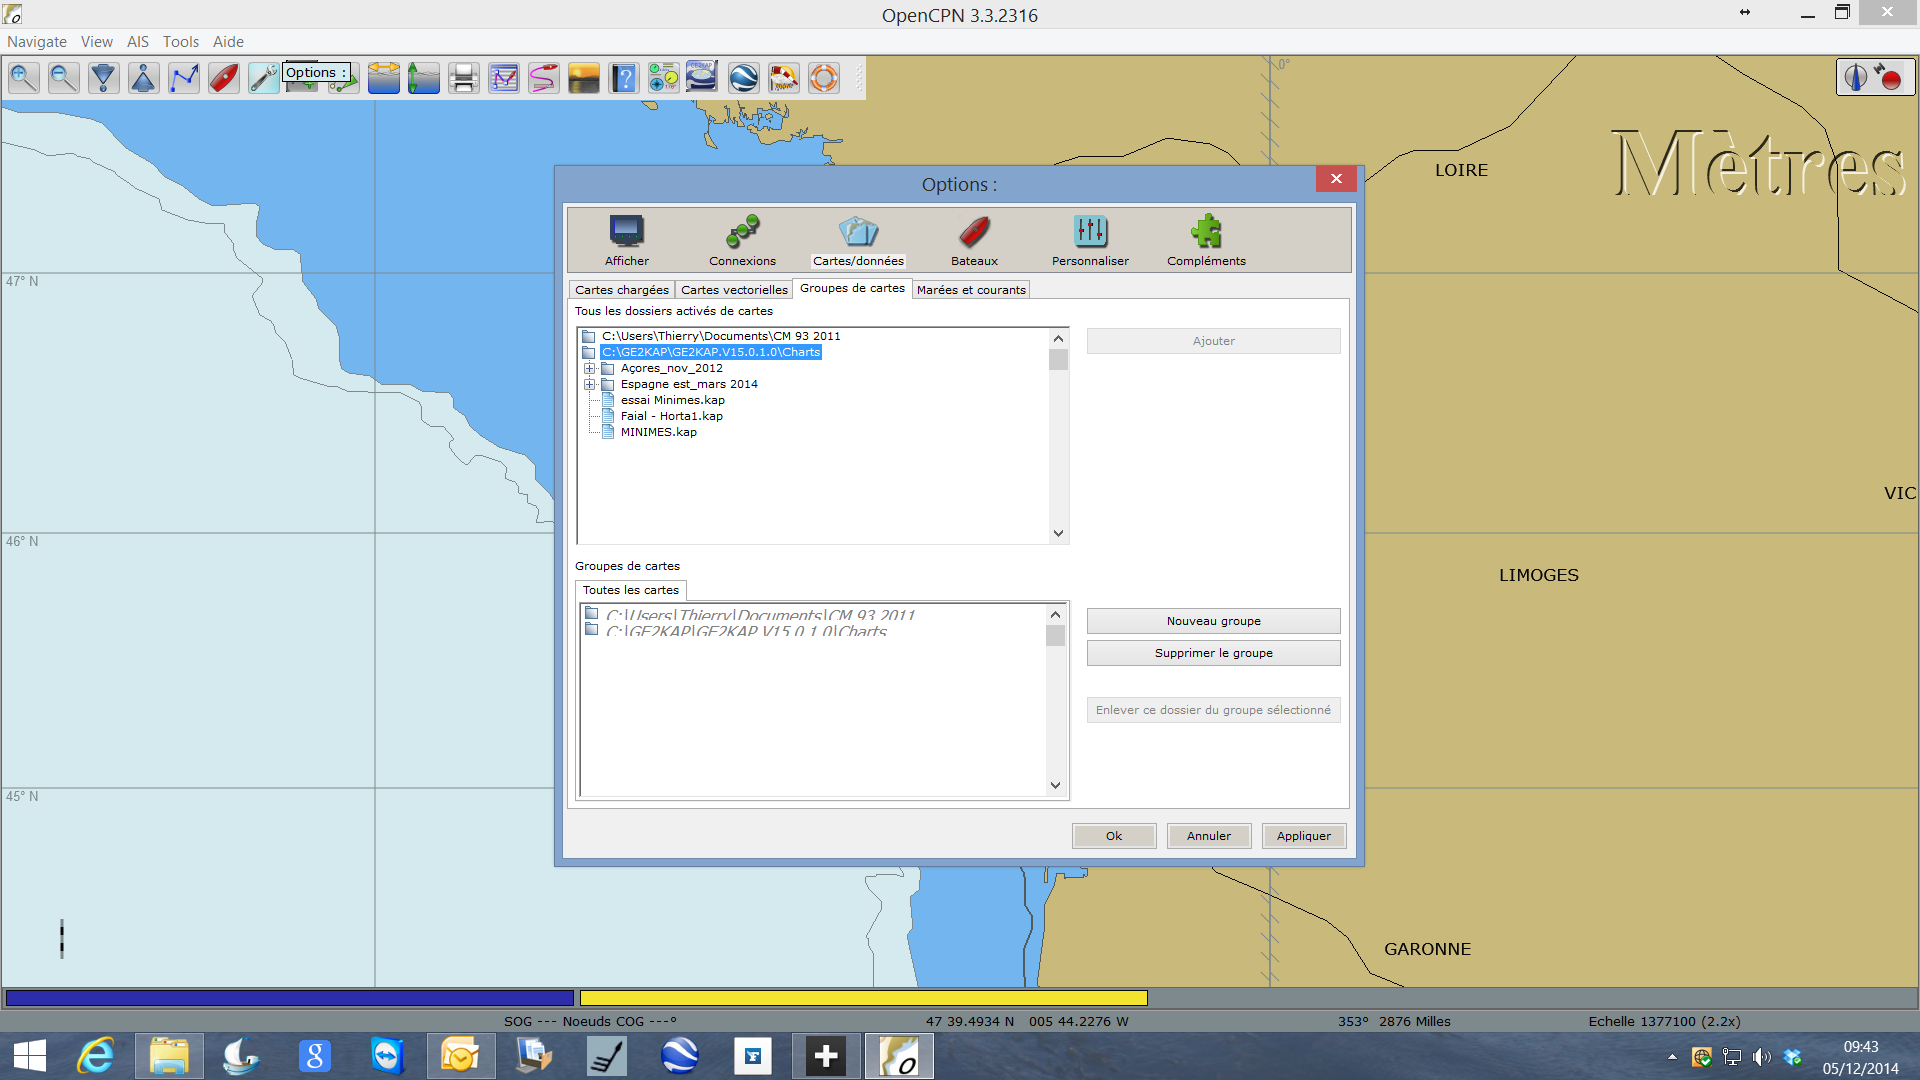Open the Personnaliser settings section
The image size is (1920, 1080).
click(1090, 241)
